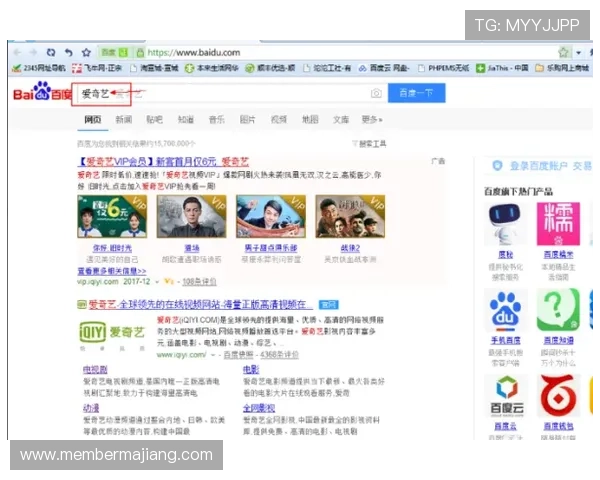
Task: Open the 2345网址导航 bookmark
Action: (39, 68)
